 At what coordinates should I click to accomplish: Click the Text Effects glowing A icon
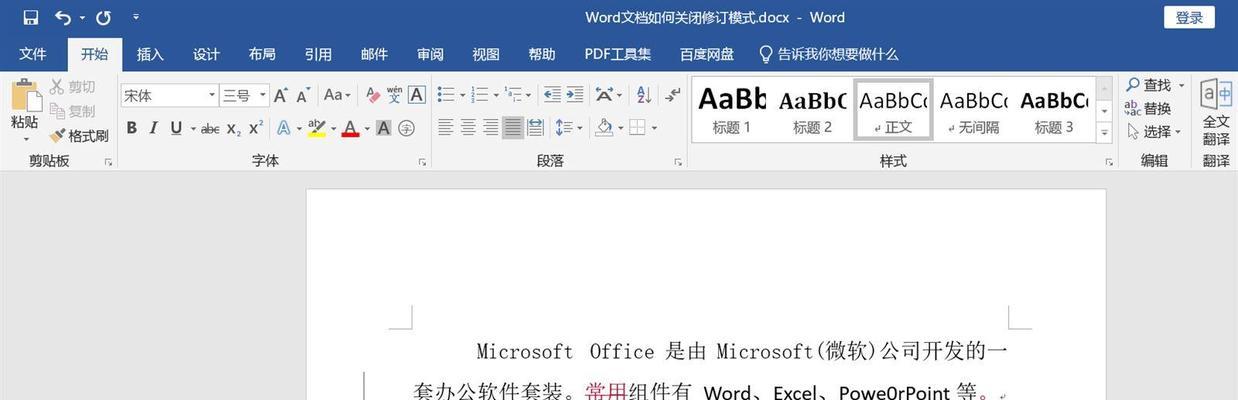[x=283, y=128]
